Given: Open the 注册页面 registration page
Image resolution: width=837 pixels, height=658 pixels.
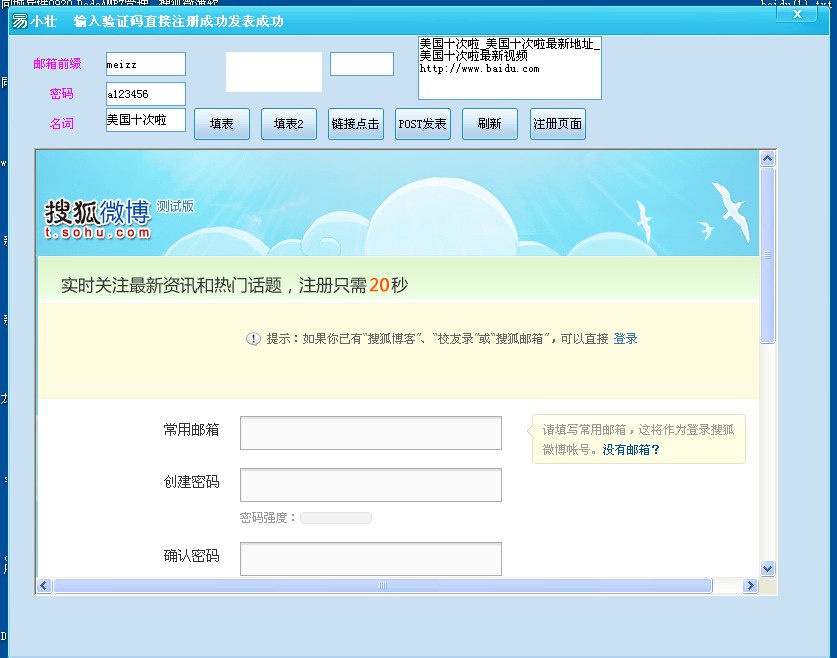Looking at the screenshot, I should (x=557, y=124).
